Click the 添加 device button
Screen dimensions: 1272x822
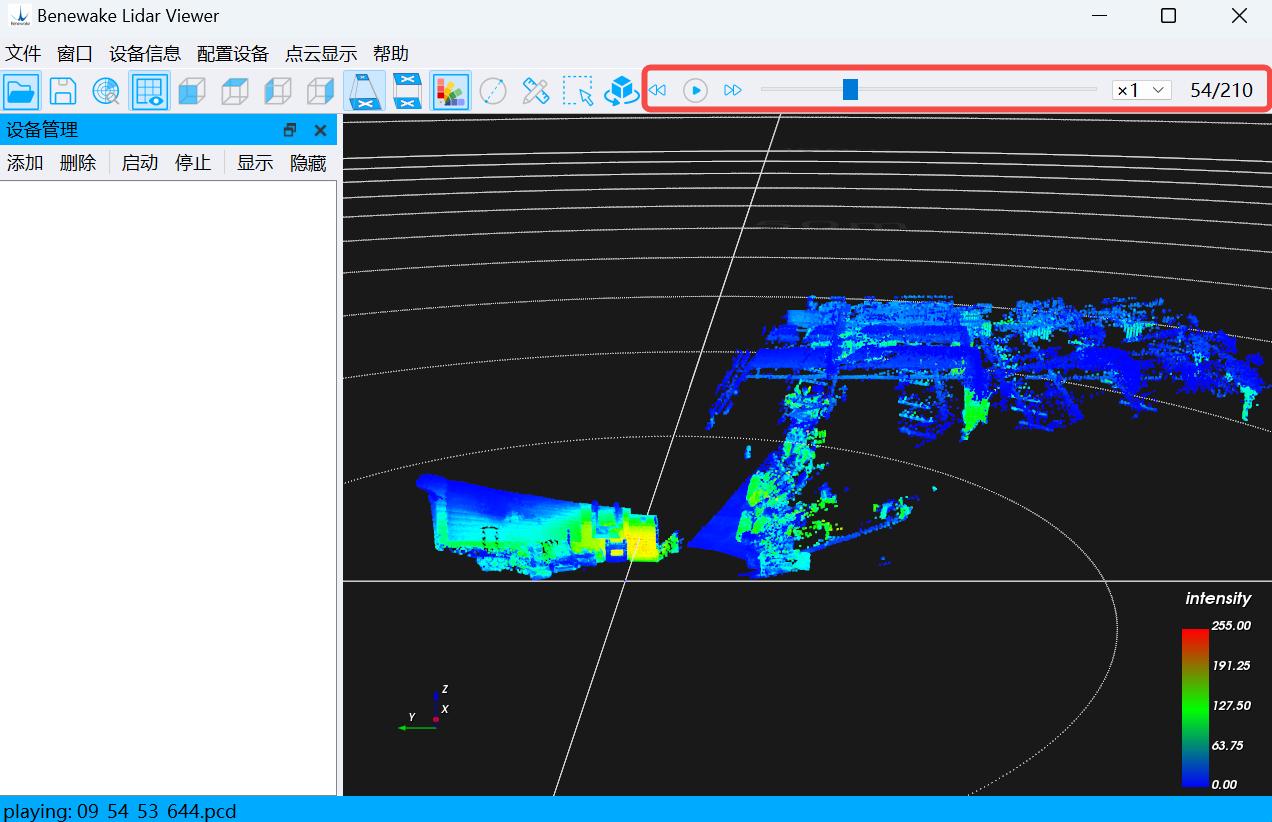pyautogui.click(x=25, y=163)
